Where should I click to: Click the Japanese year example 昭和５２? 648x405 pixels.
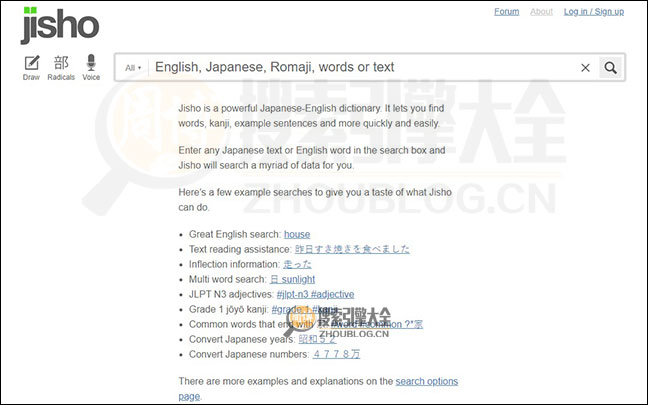[317, 339]
